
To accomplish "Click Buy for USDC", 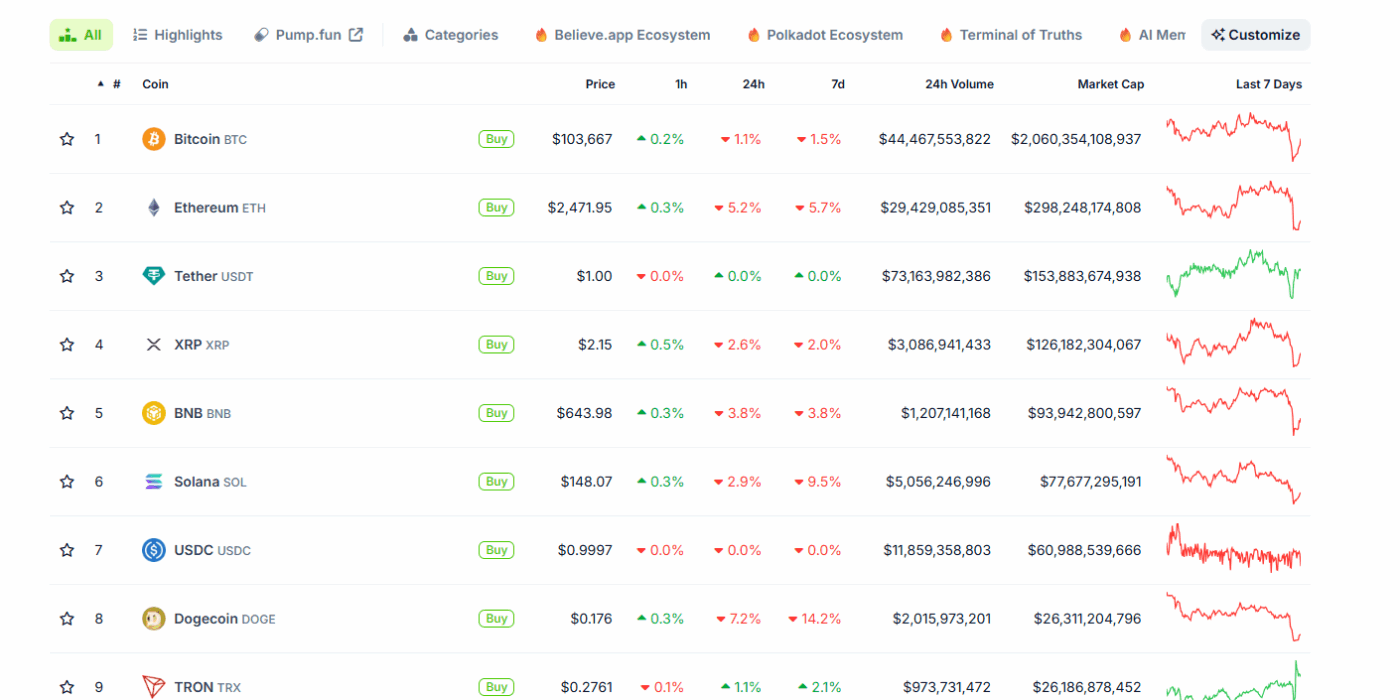I will tap(496, 550).
